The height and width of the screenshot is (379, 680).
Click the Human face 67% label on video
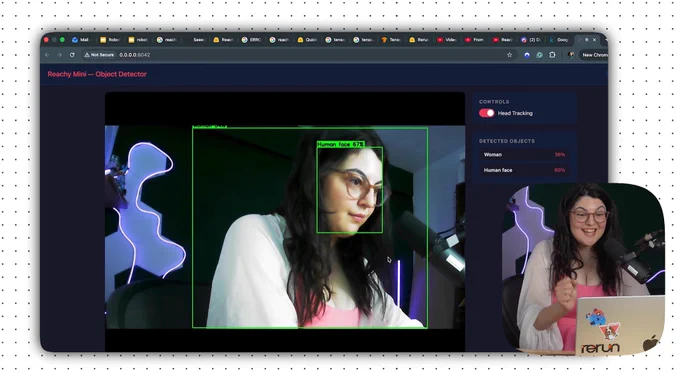click(341, 144)
